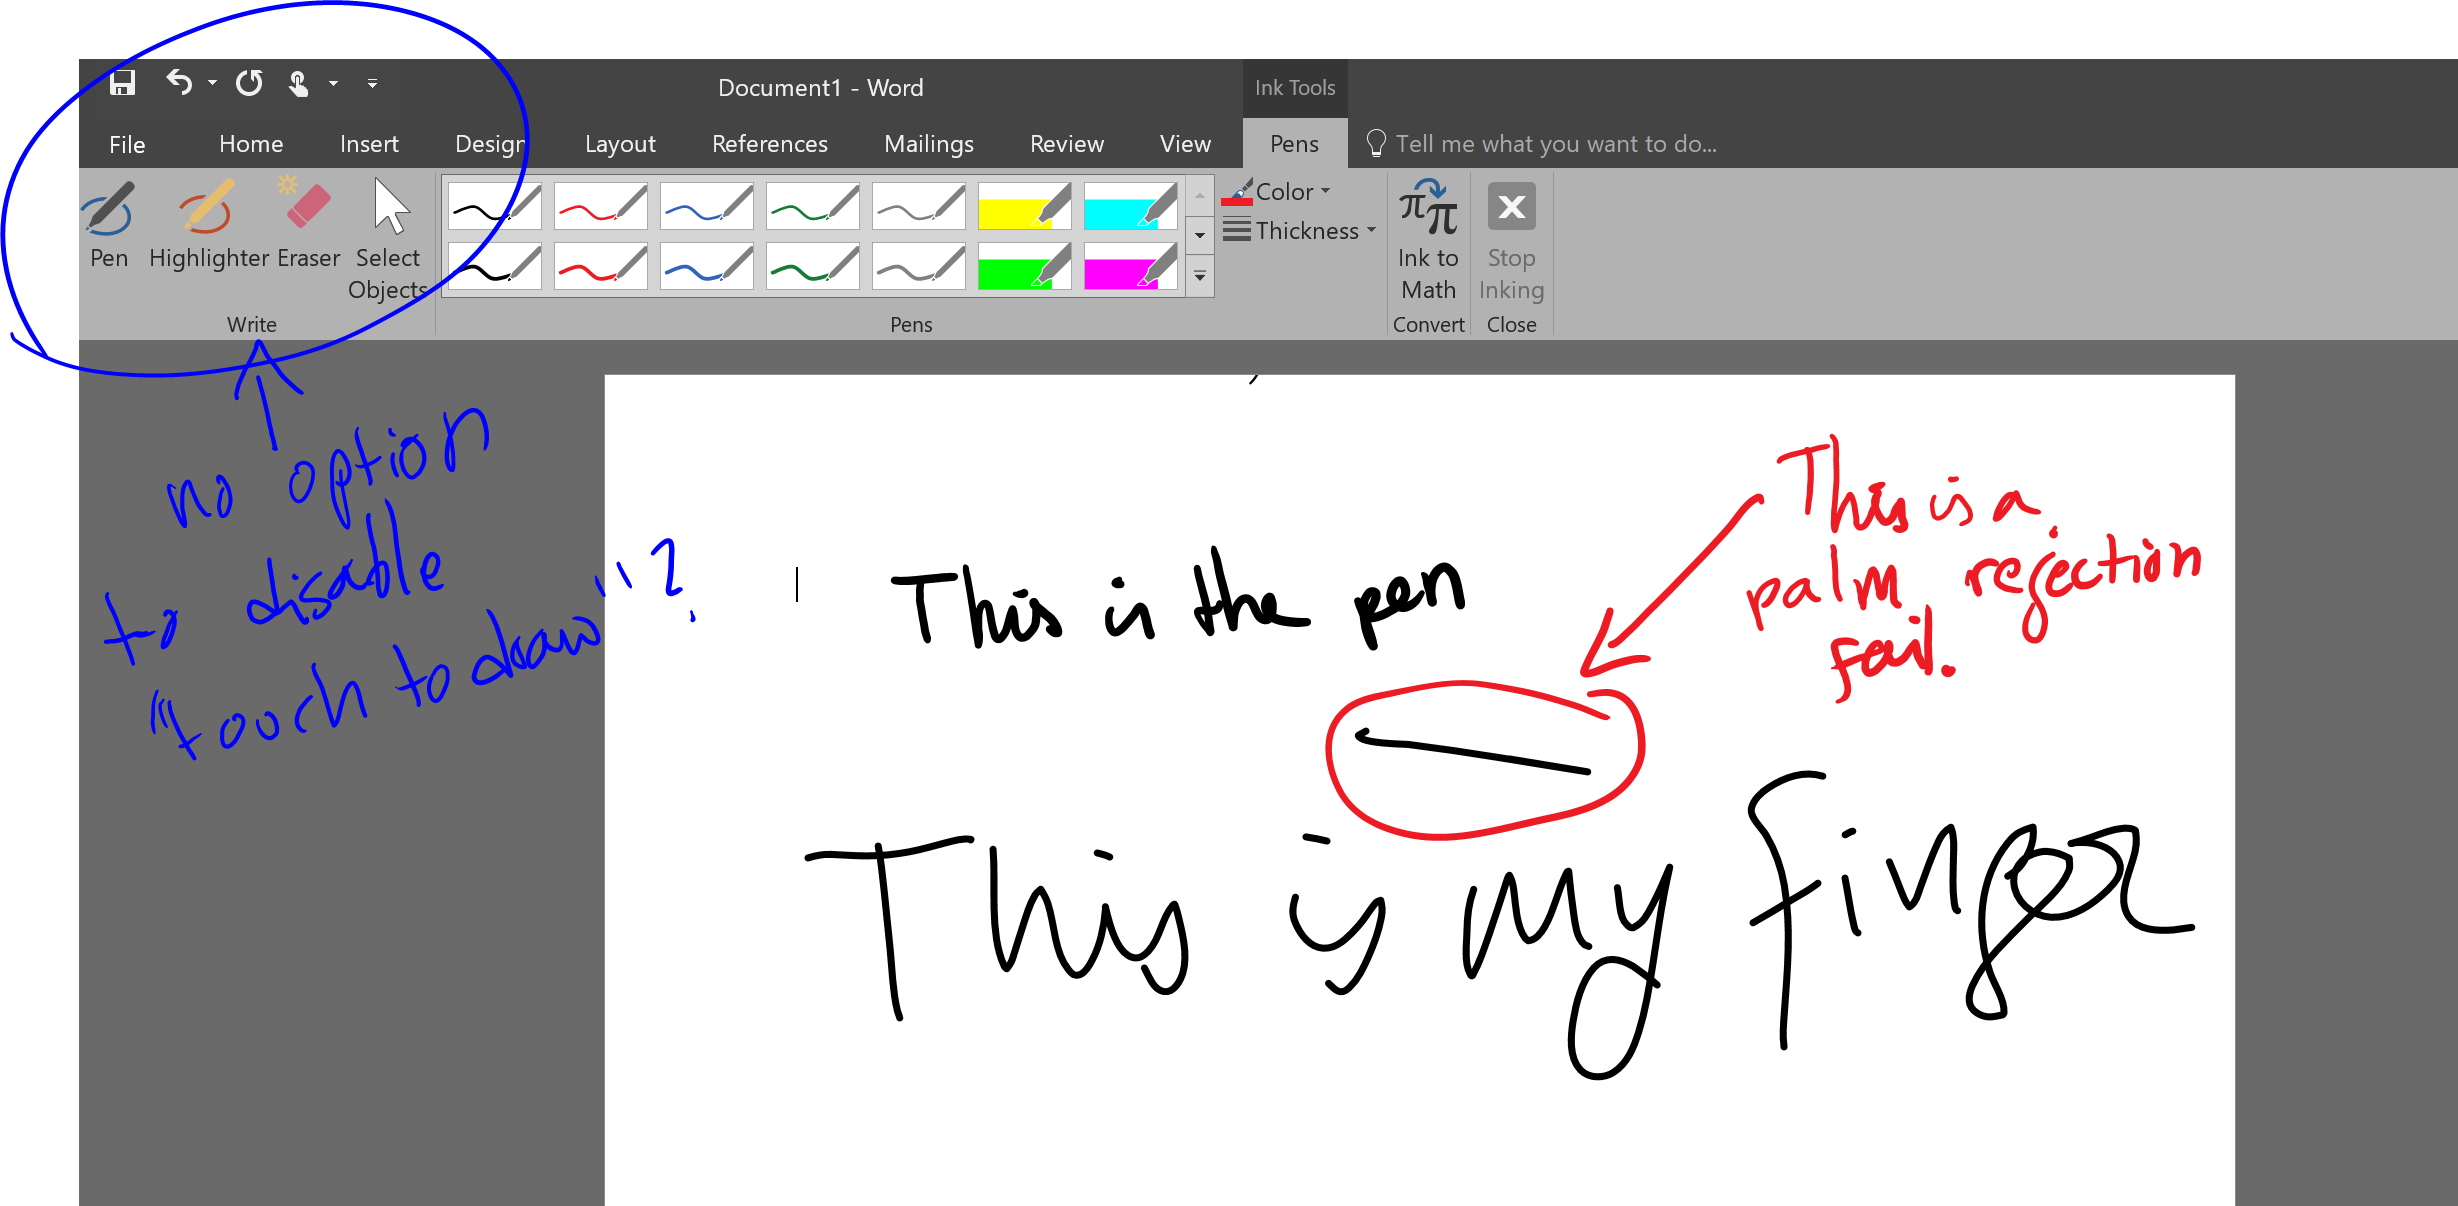The height and width of the screenshot is (1206, 2458).
Task: Pick the yellow highlighter pen swatch
Action: click(1023, 207)
